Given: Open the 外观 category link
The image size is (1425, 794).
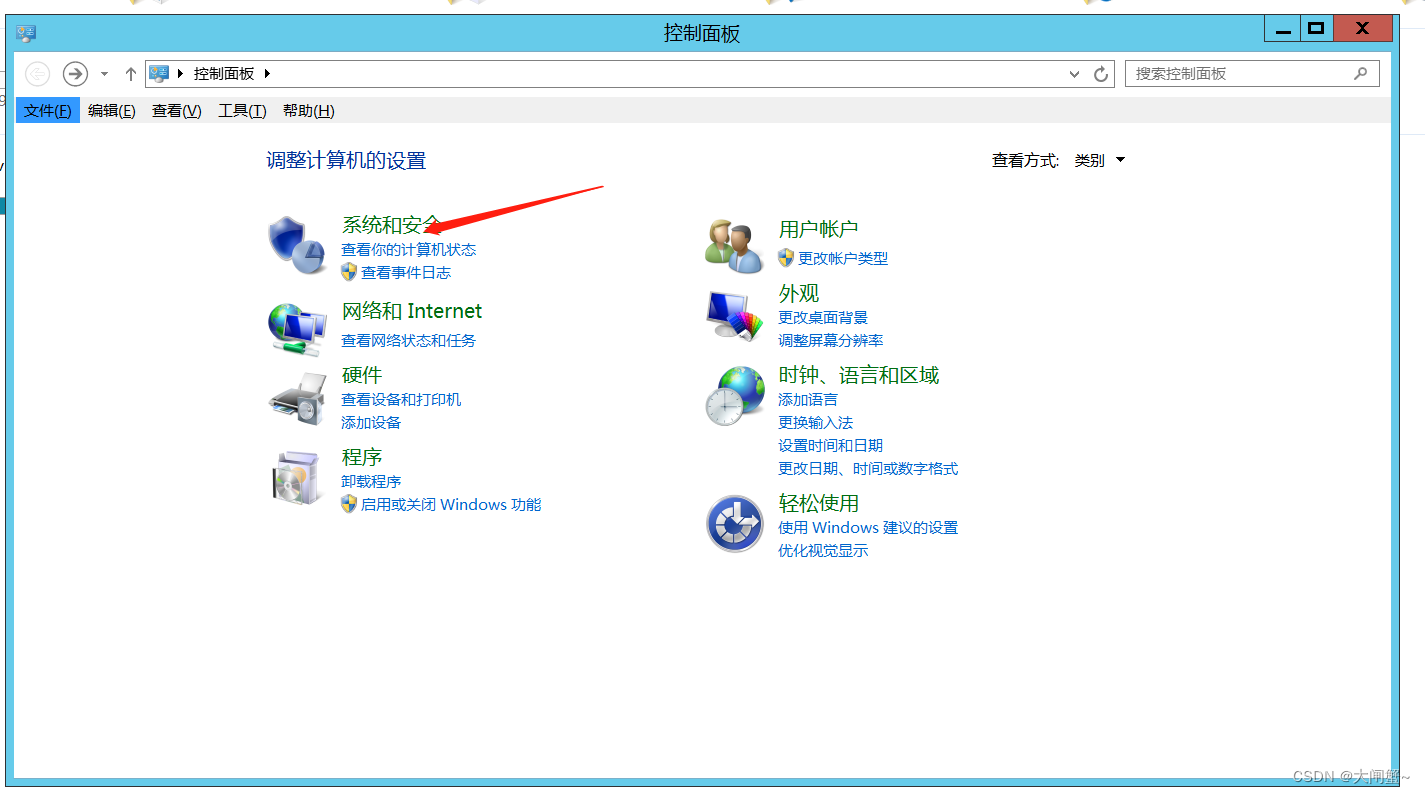Looking at the screenshot, I should 799,293.
